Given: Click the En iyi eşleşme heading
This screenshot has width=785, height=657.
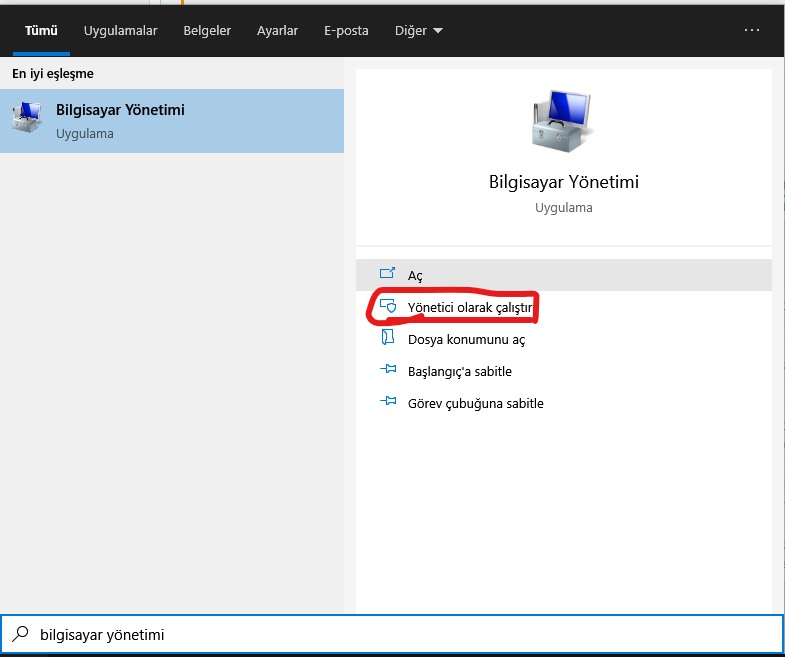Looking at the screenshot, I should click(53, 74).
